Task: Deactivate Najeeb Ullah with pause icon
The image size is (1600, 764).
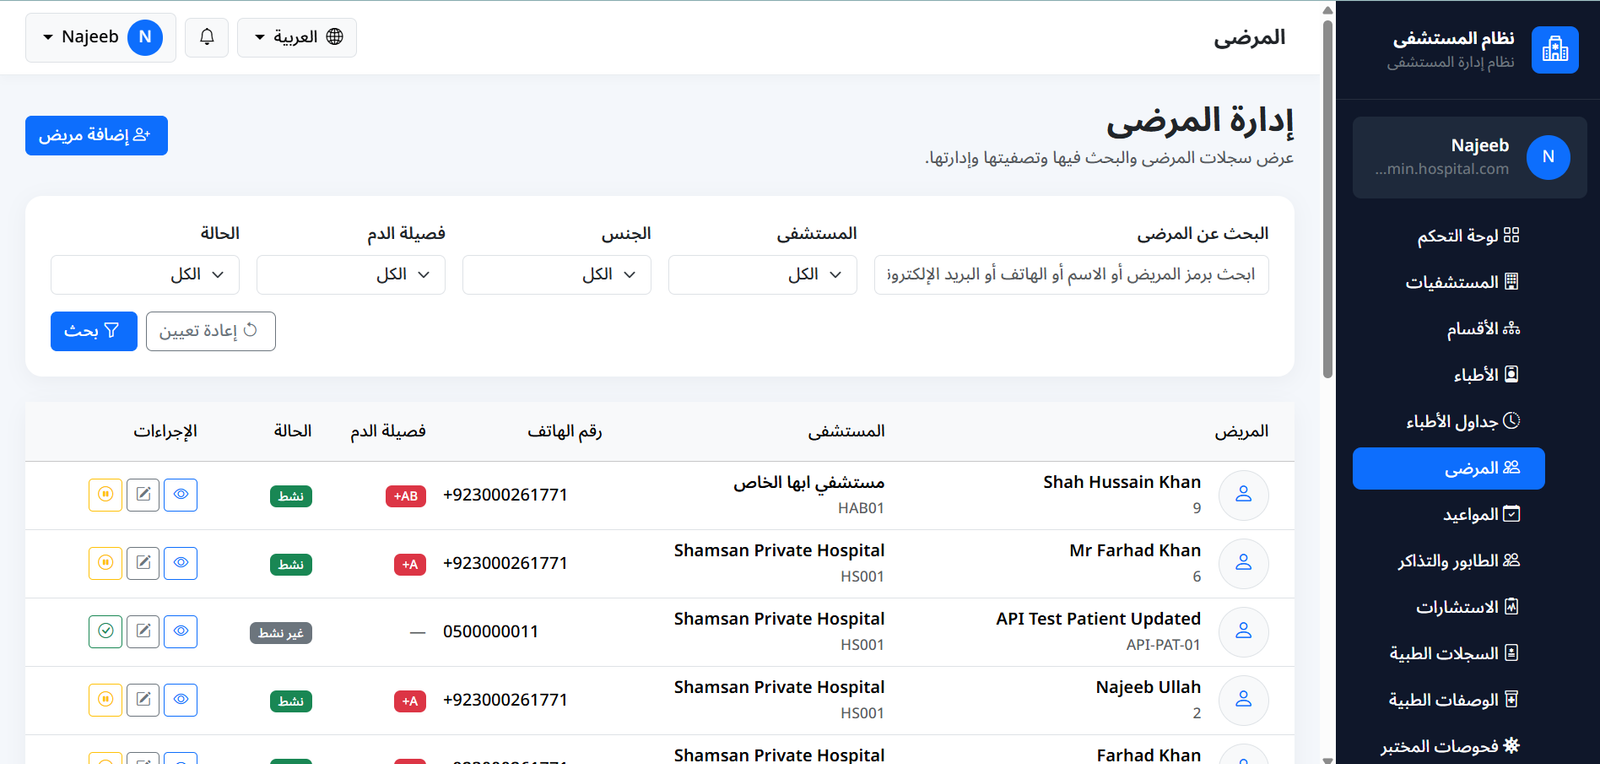Action: pos(105,700)
